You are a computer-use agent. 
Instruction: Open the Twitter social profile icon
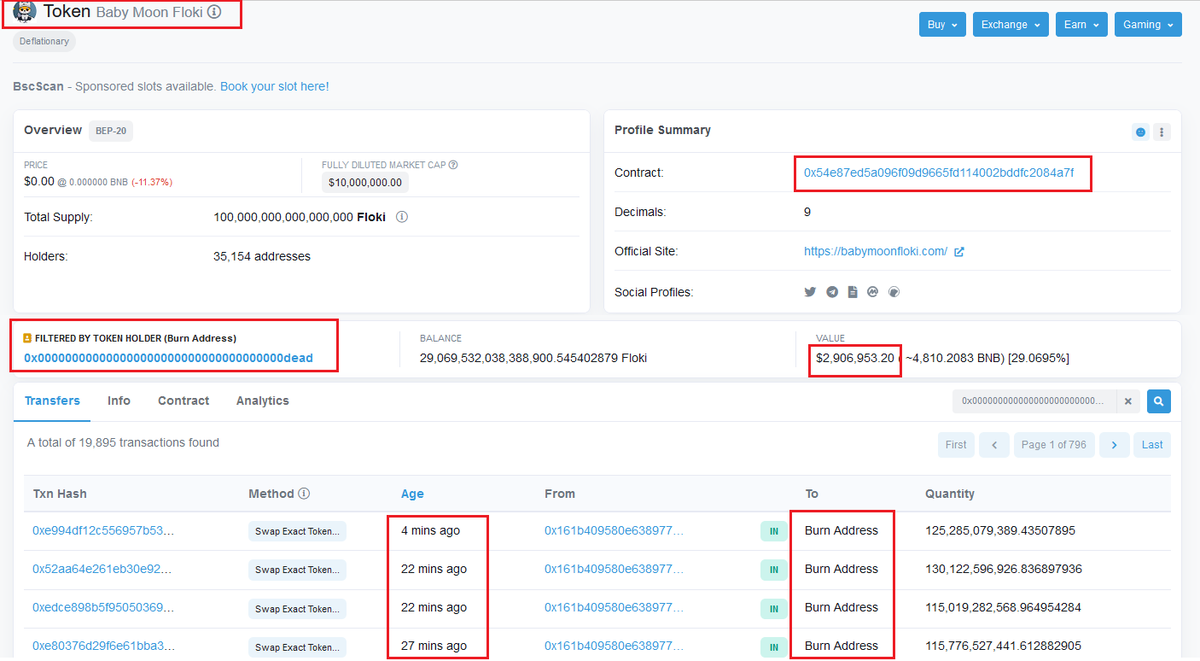[x=810, y=292]
